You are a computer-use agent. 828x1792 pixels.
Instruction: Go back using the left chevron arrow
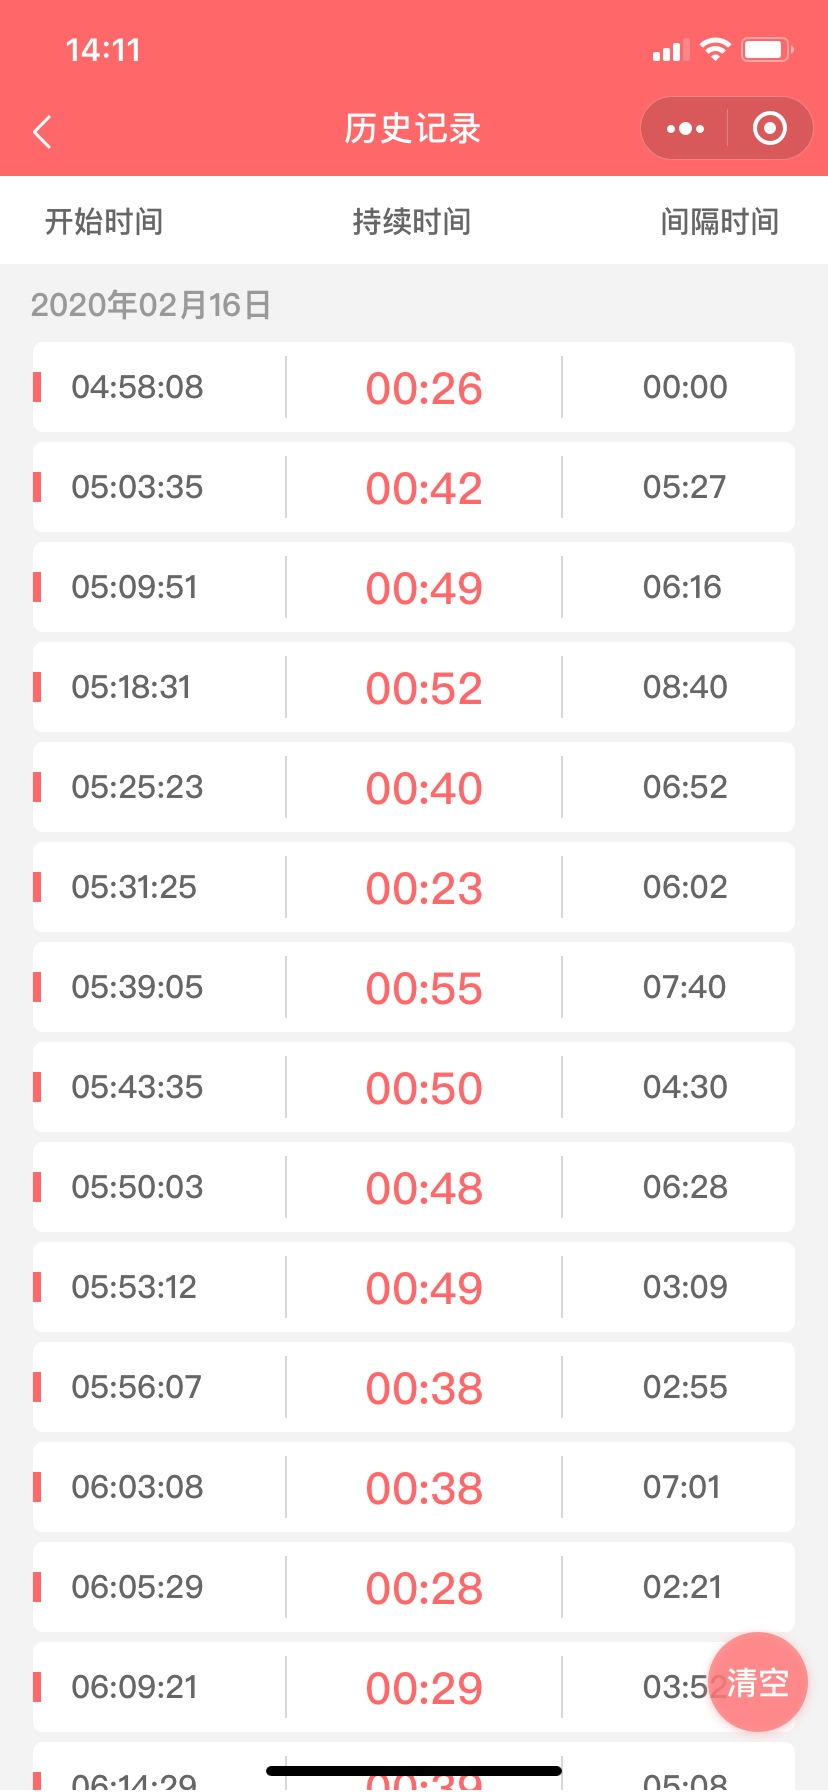(42, 131)
